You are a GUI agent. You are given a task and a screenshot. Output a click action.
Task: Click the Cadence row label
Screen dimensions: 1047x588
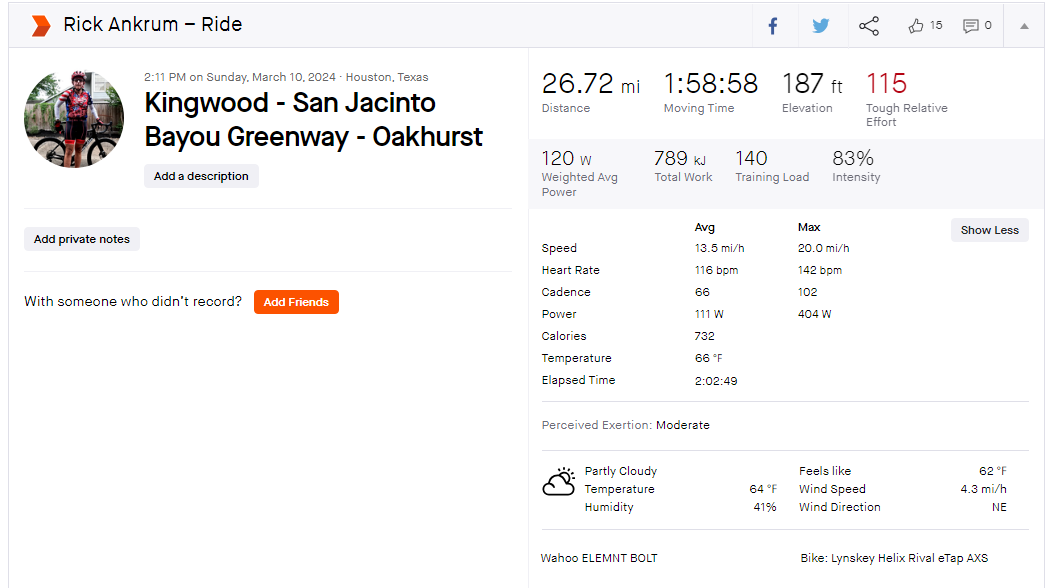566,292
